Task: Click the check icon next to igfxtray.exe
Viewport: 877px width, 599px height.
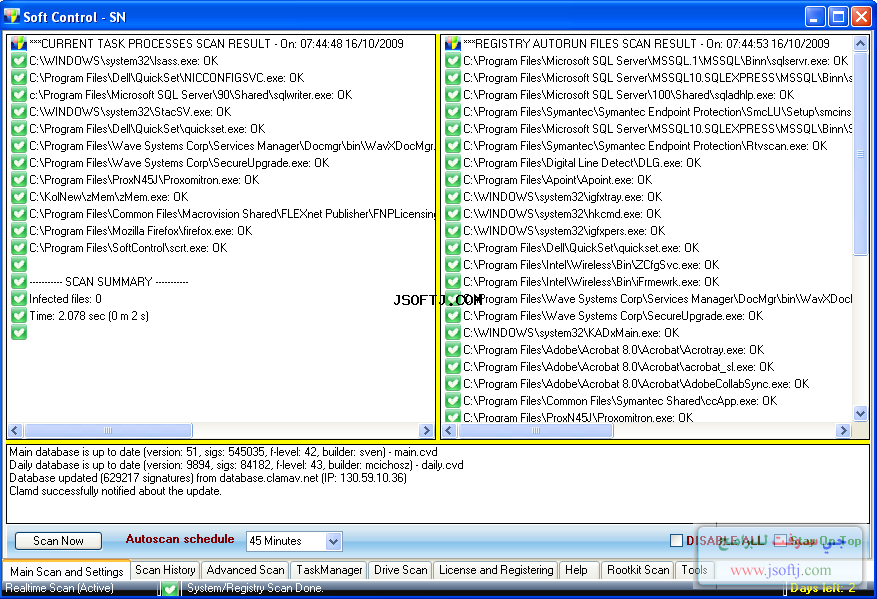Action: coord(452,197)
